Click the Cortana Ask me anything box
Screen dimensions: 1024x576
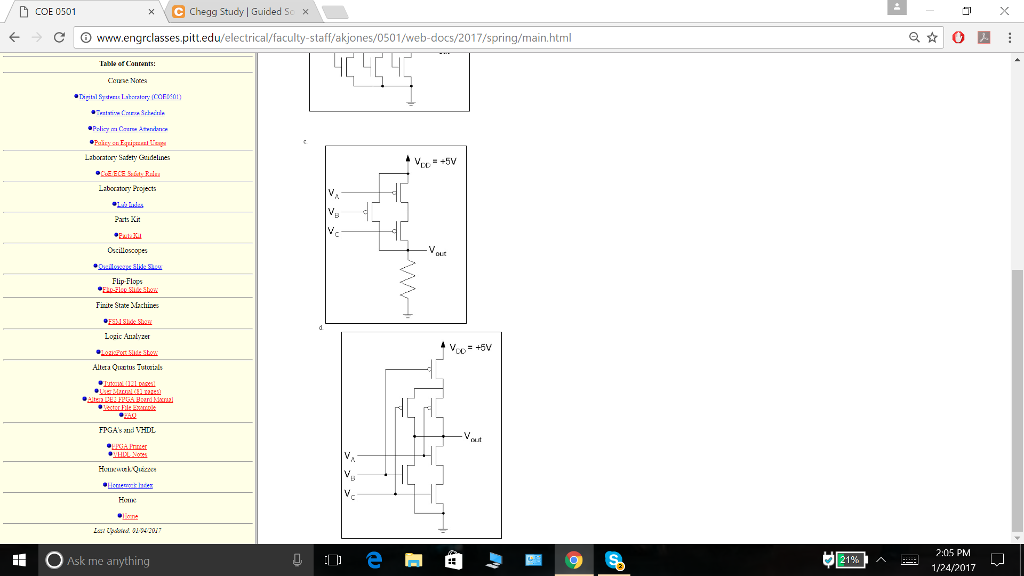point(176,560)
